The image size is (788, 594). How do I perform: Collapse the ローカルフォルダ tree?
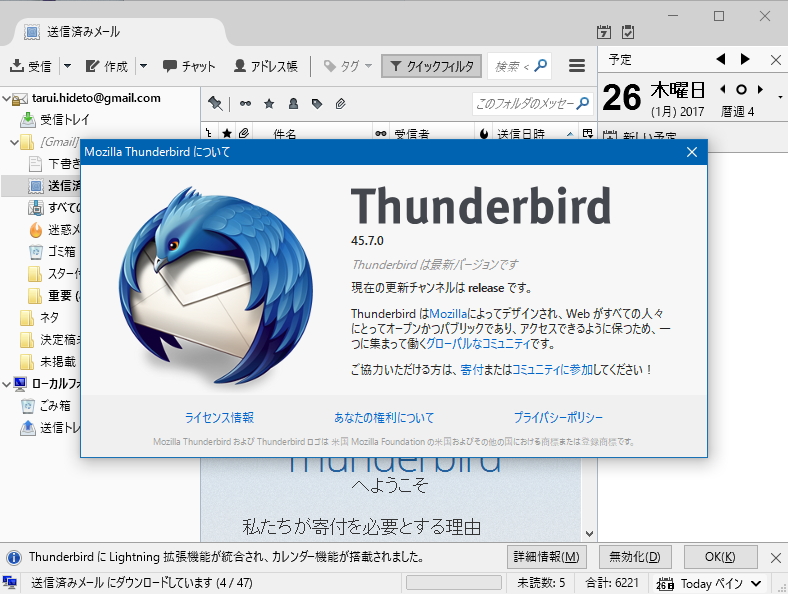point(7,384)
